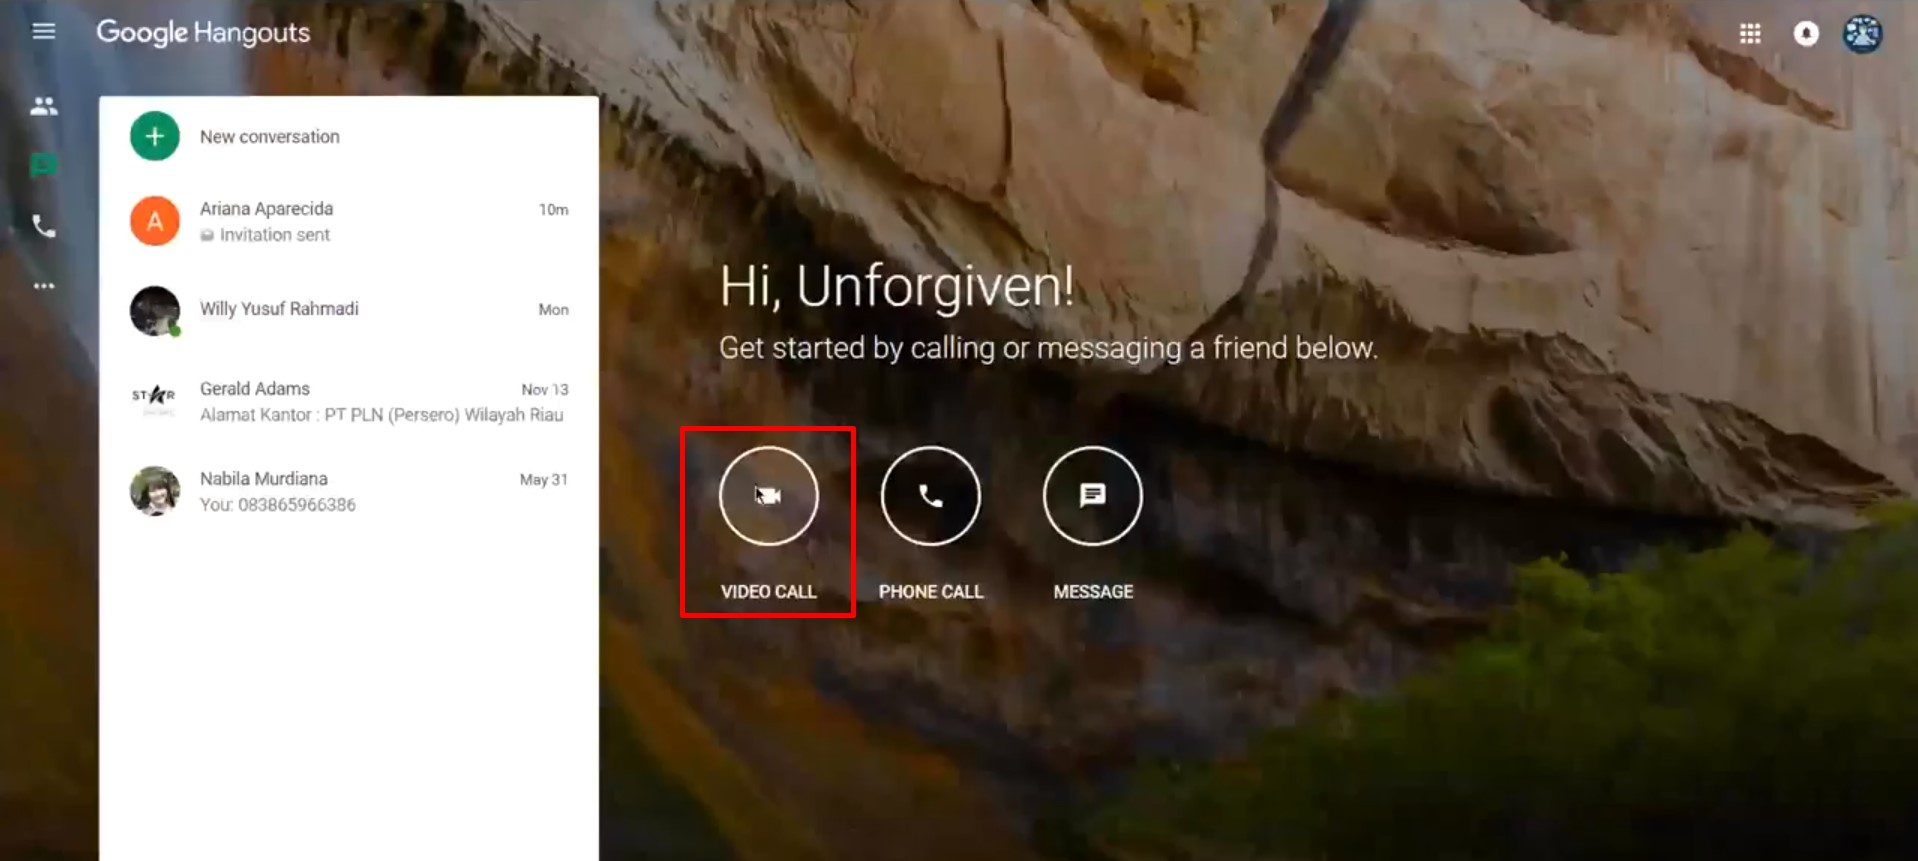Viewport: 1918px width, 861px height.
Task: Click the 'Nov 13' timestamp
Action: (545, 390)
